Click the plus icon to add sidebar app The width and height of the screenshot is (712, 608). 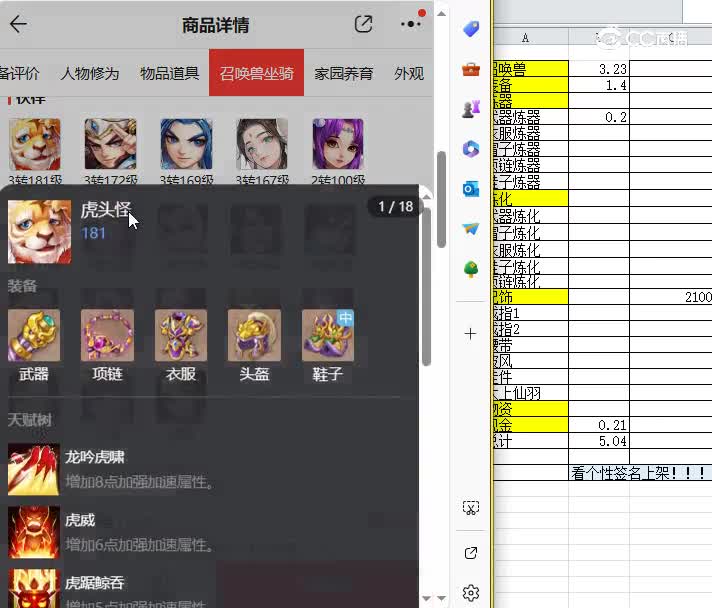[470, 334]
